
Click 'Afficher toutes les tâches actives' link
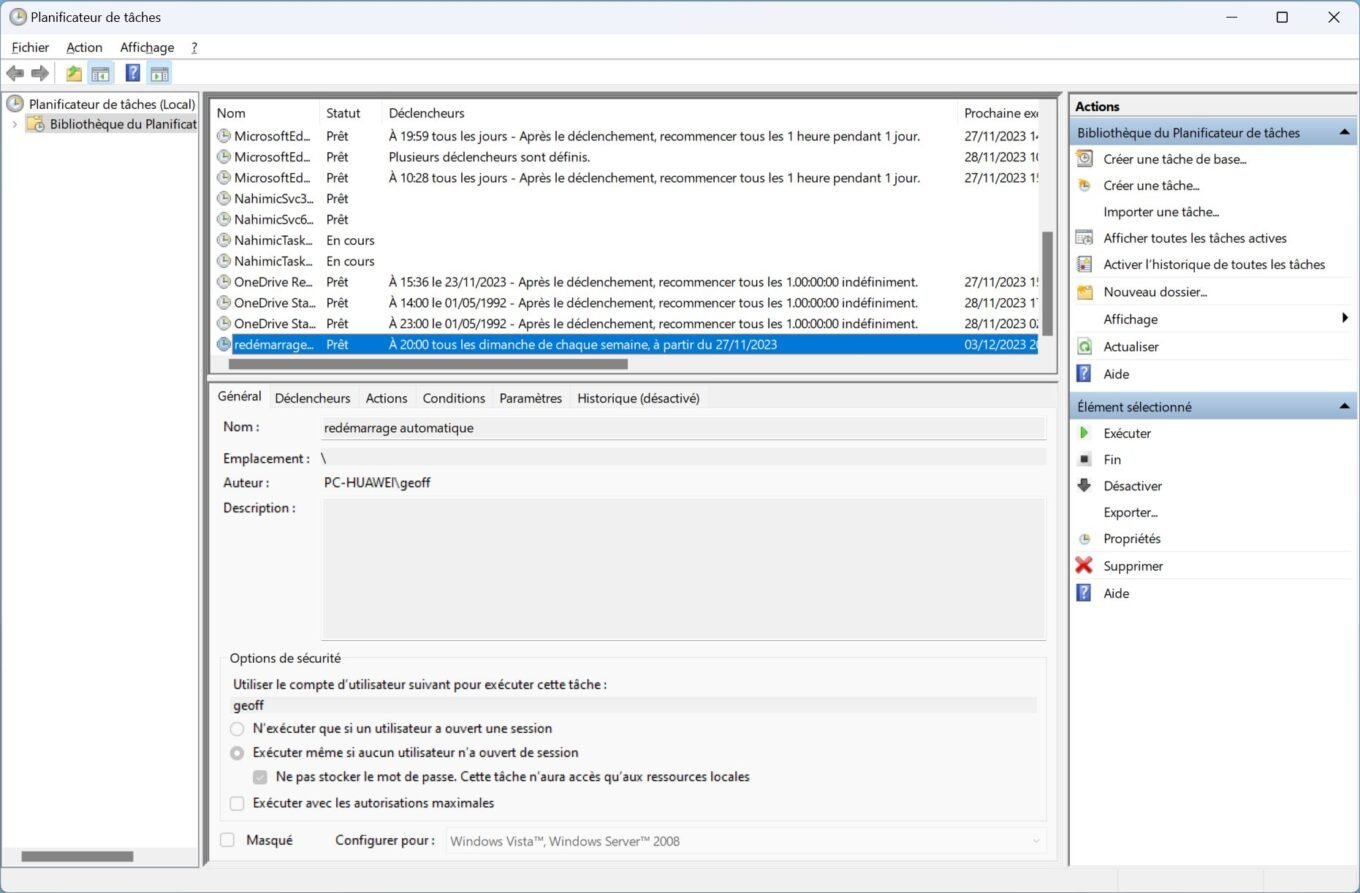[1195, 238]
